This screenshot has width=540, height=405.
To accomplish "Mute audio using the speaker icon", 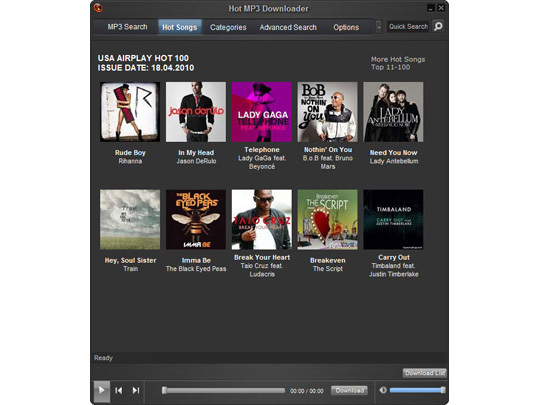I will pos(383,390).
